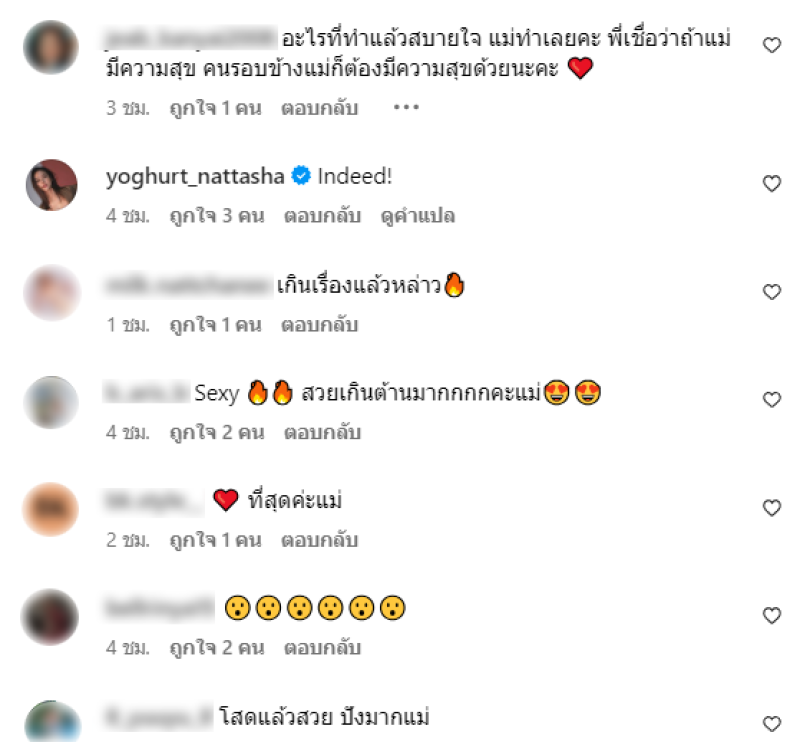This screenshot has height=742, width=800.
Task: Open the blurred avatar of the first commenter
Action: pos(51,47)
